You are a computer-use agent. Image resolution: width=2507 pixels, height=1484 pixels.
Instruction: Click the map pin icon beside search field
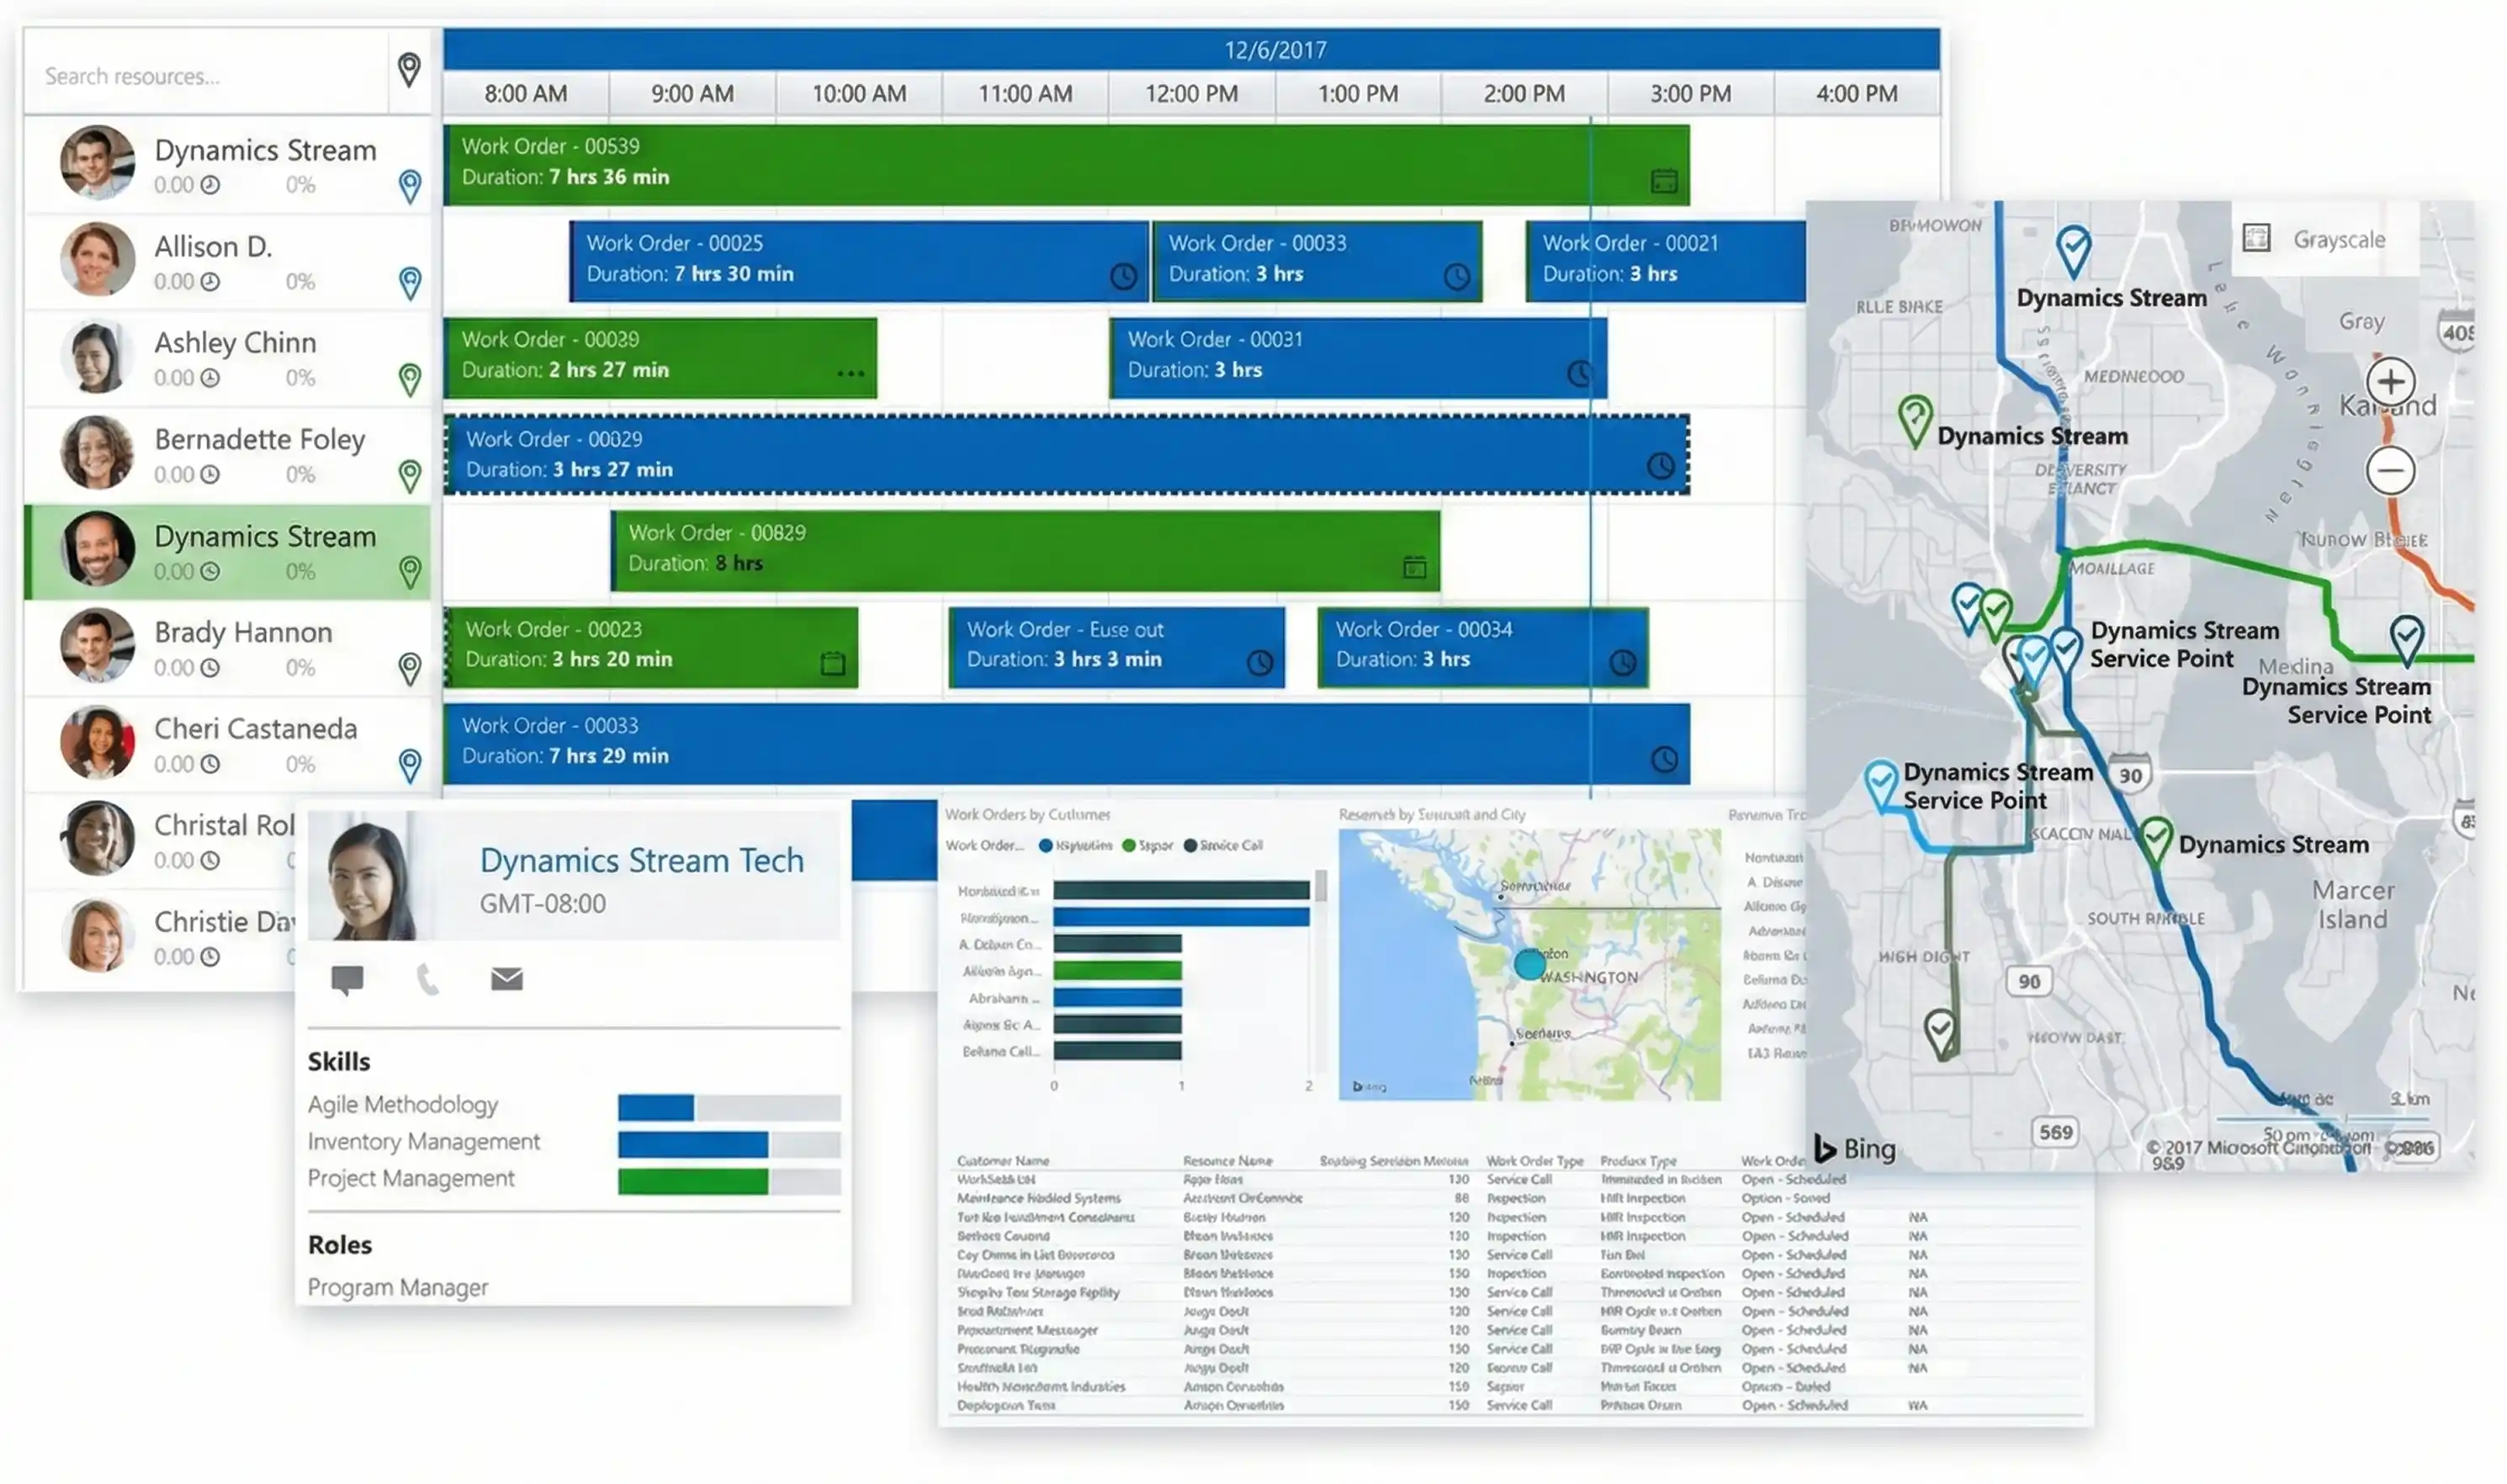[x=408, y=70]
